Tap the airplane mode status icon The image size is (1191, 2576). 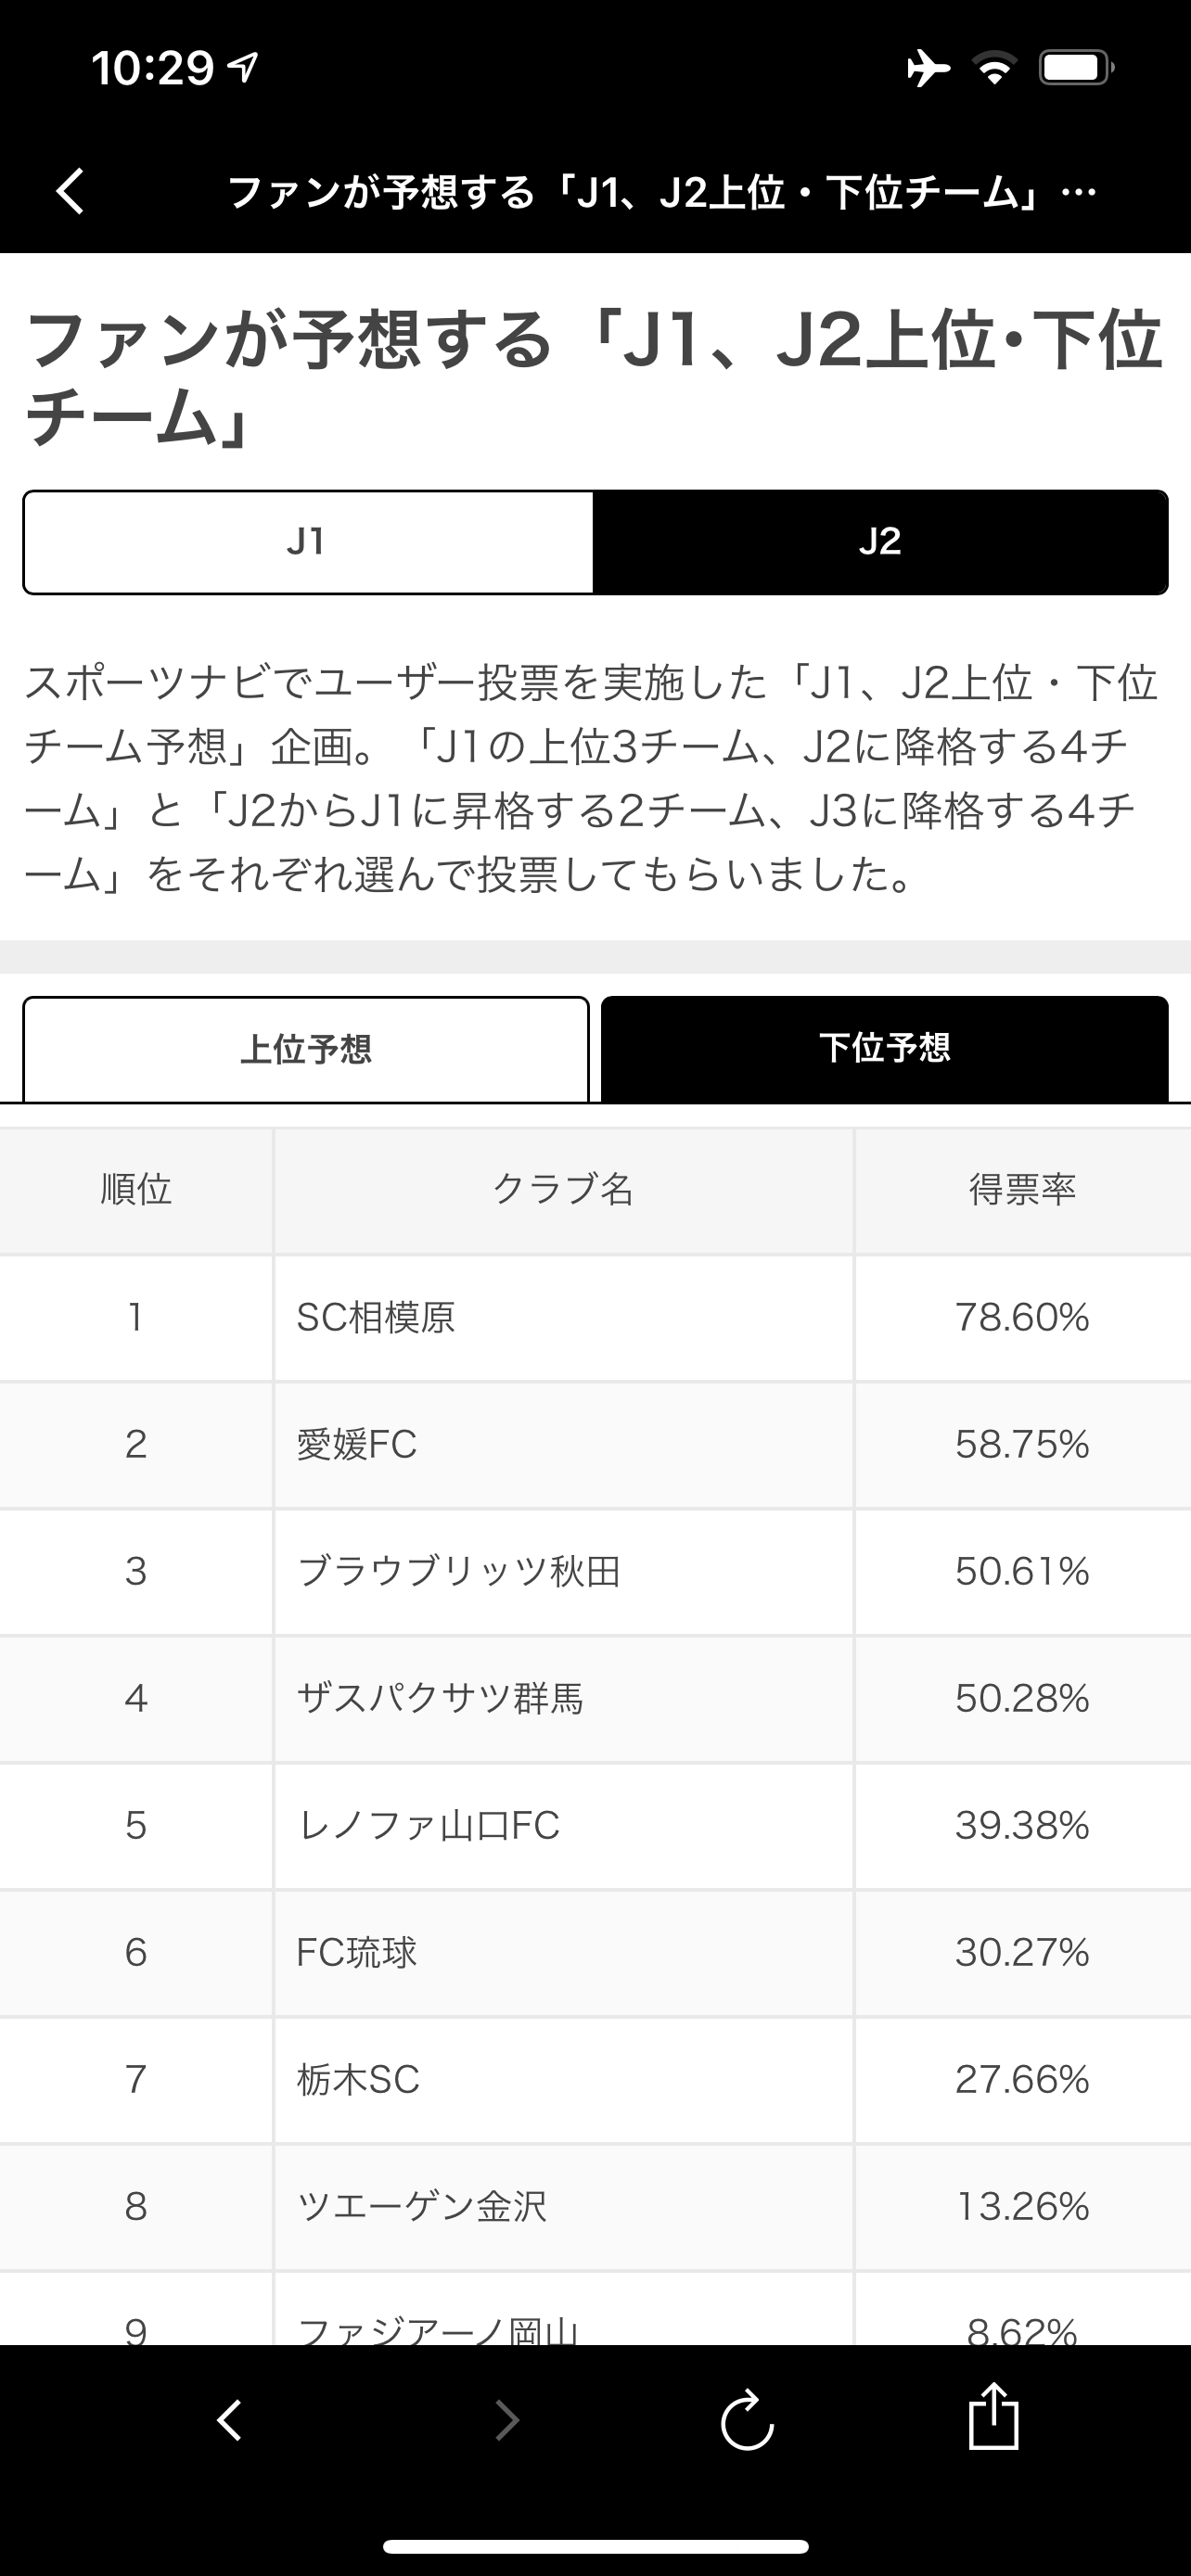928,68
